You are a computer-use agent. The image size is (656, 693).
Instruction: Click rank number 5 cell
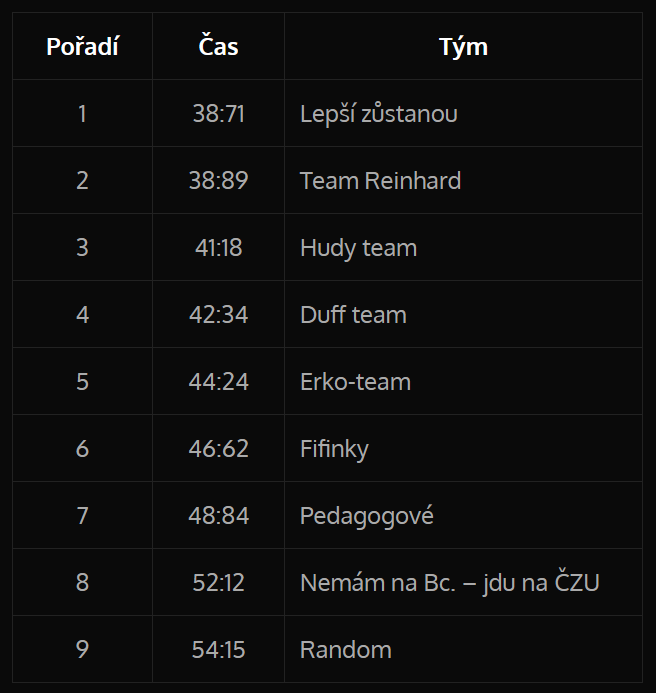pos(82,382)
